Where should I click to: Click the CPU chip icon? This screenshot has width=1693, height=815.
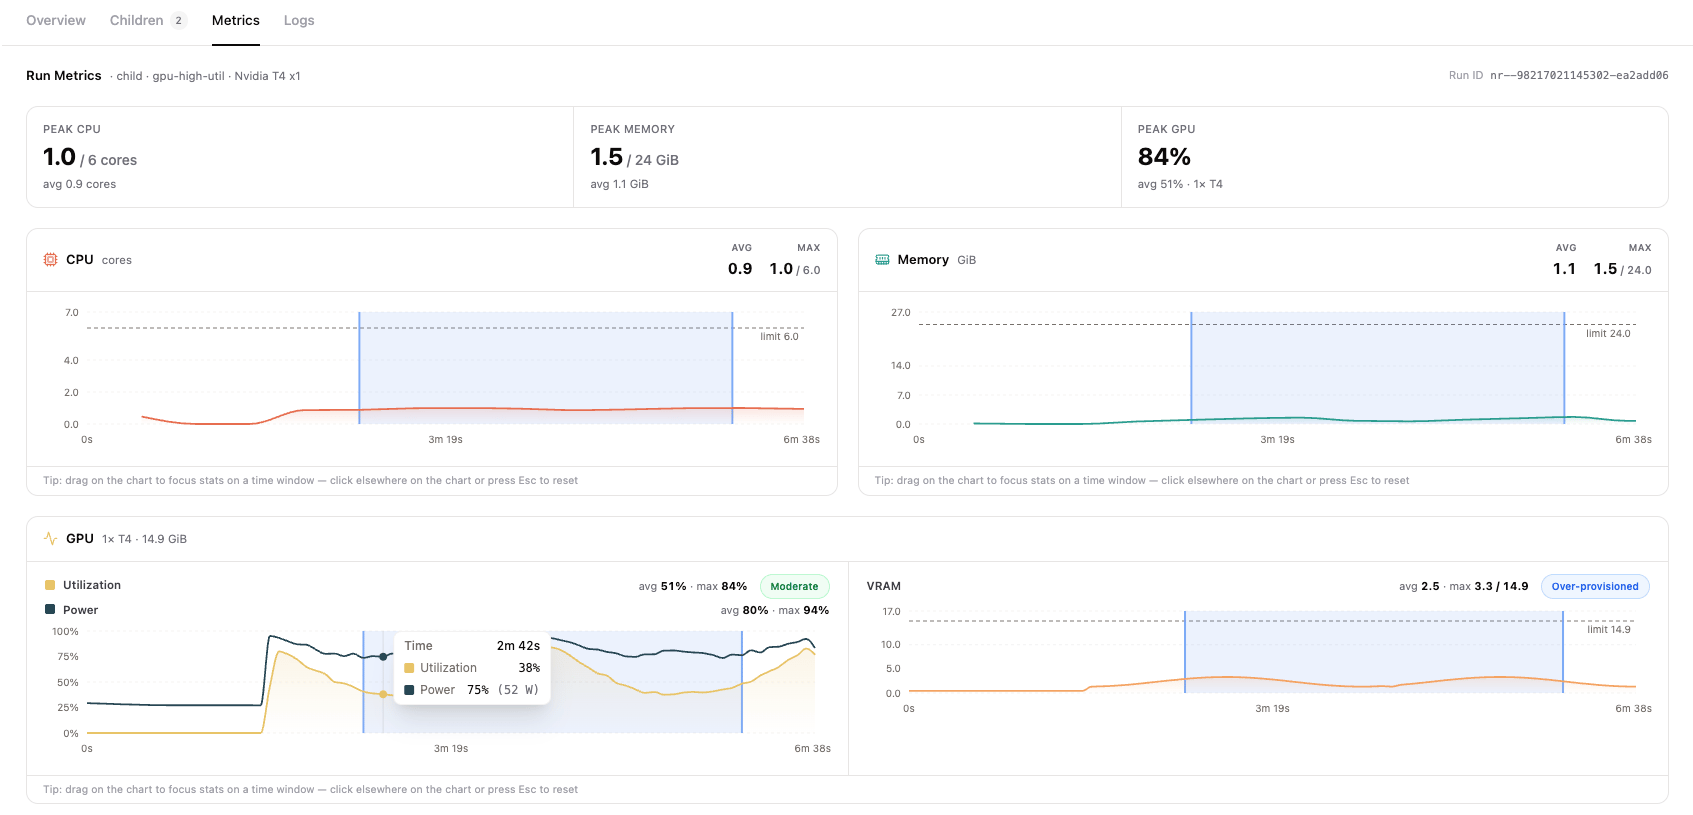point(50,259)
